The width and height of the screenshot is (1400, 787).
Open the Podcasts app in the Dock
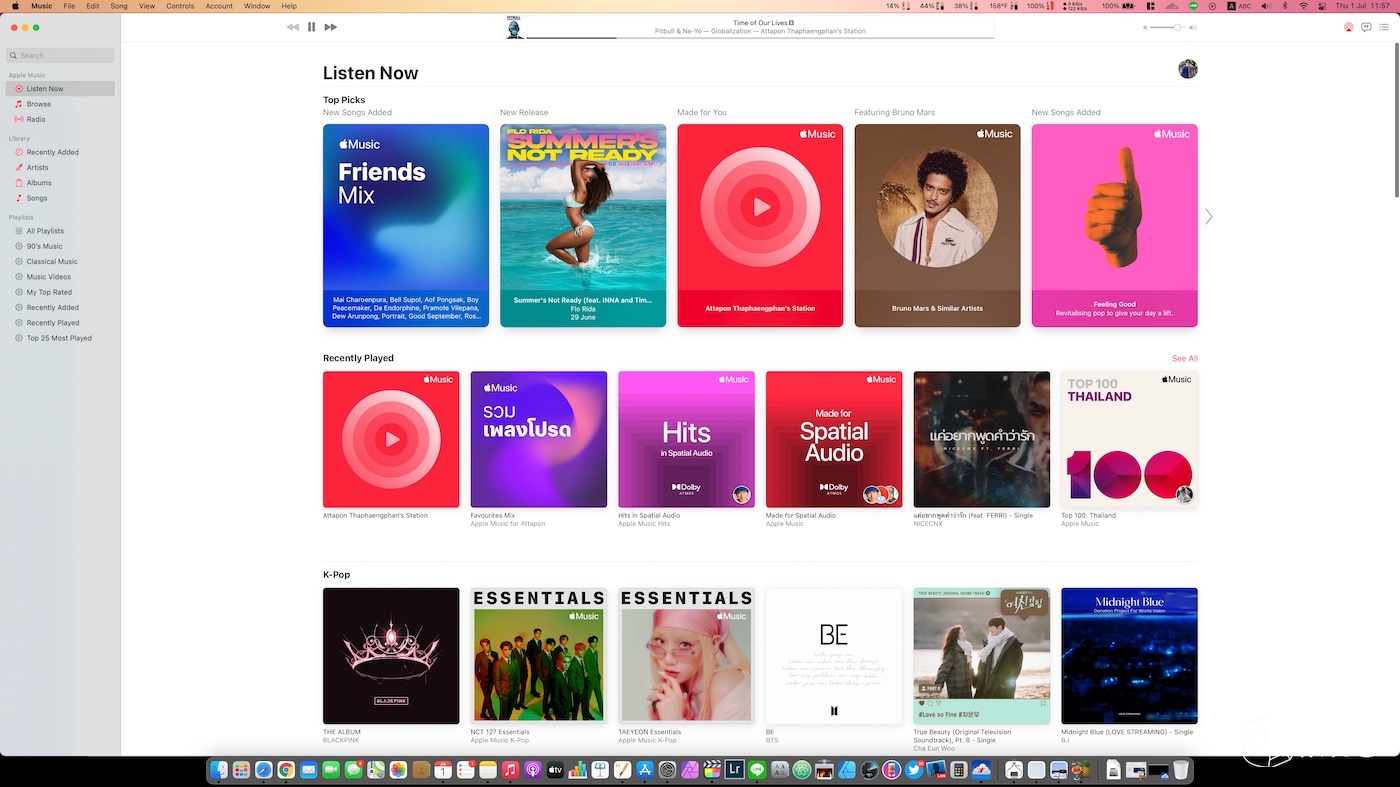(532, 770)
